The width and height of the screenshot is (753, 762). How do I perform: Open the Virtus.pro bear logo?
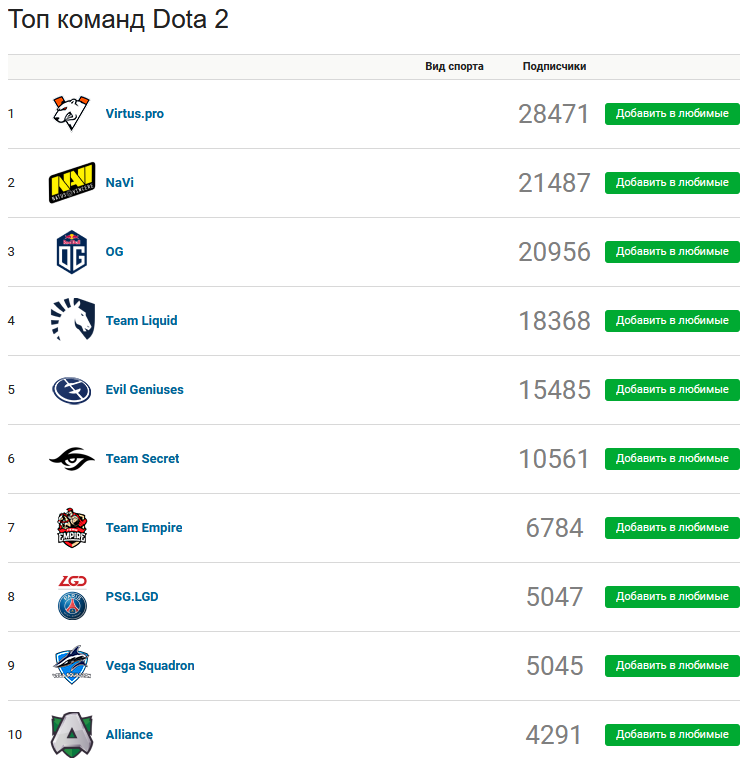(x=71, y=114)
